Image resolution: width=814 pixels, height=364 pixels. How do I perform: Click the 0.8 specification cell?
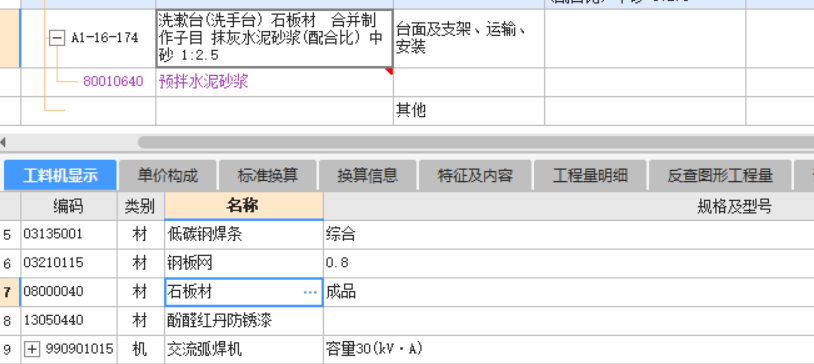pos(568,263)
